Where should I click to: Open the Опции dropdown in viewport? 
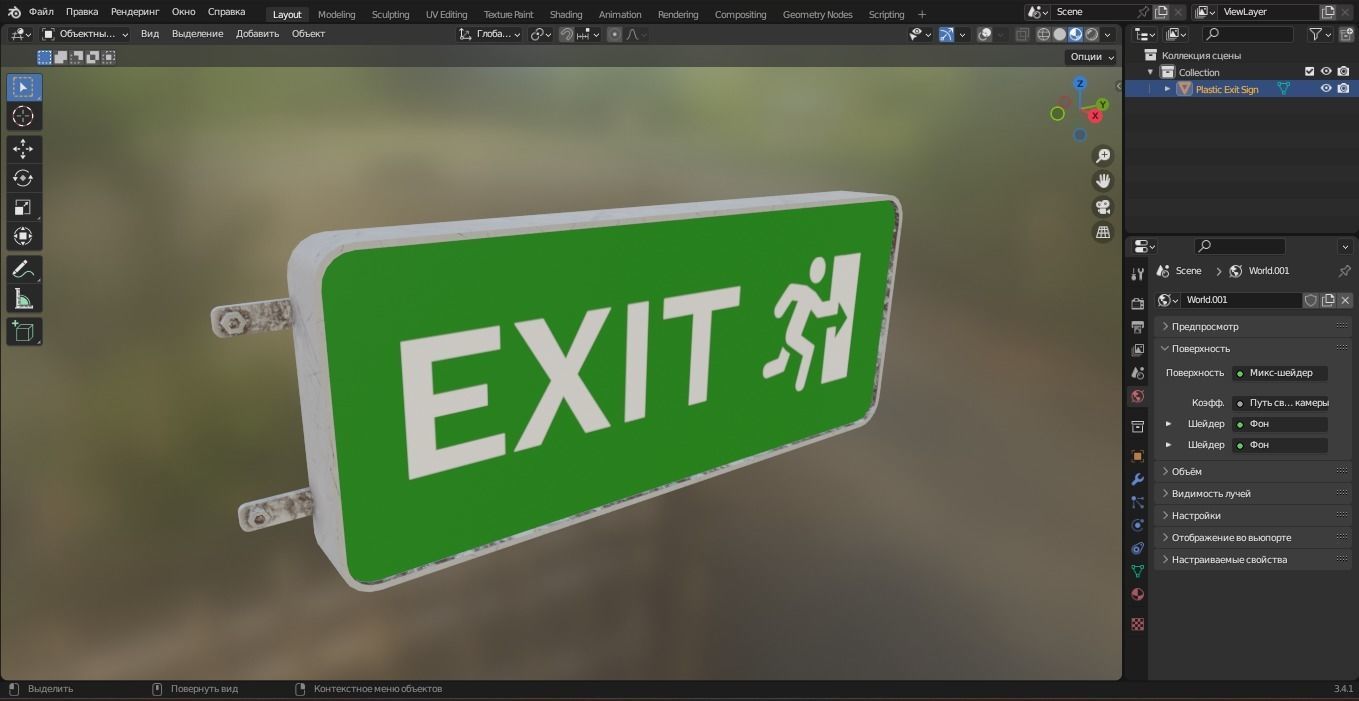(x=1091, y=57)
